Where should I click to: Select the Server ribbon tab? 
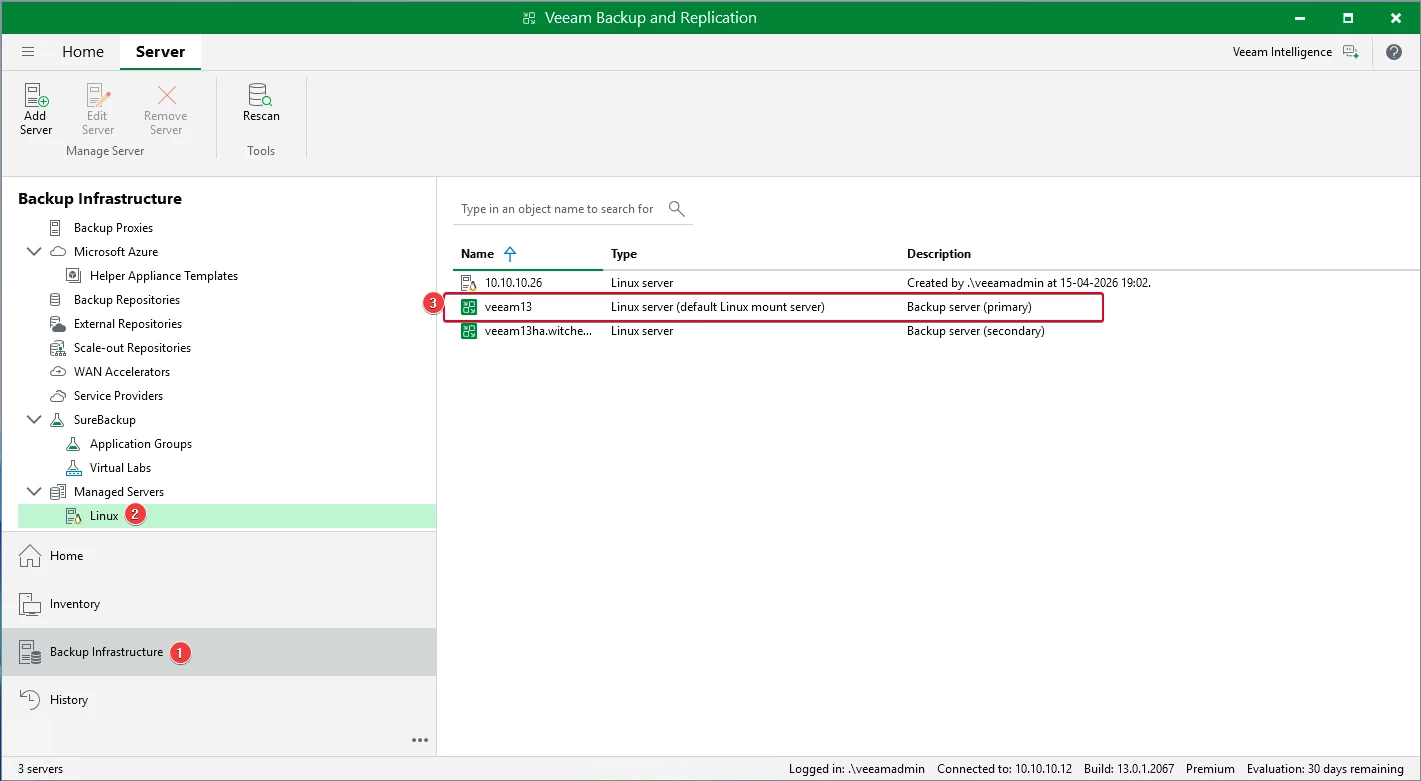[x=160, y=52]
